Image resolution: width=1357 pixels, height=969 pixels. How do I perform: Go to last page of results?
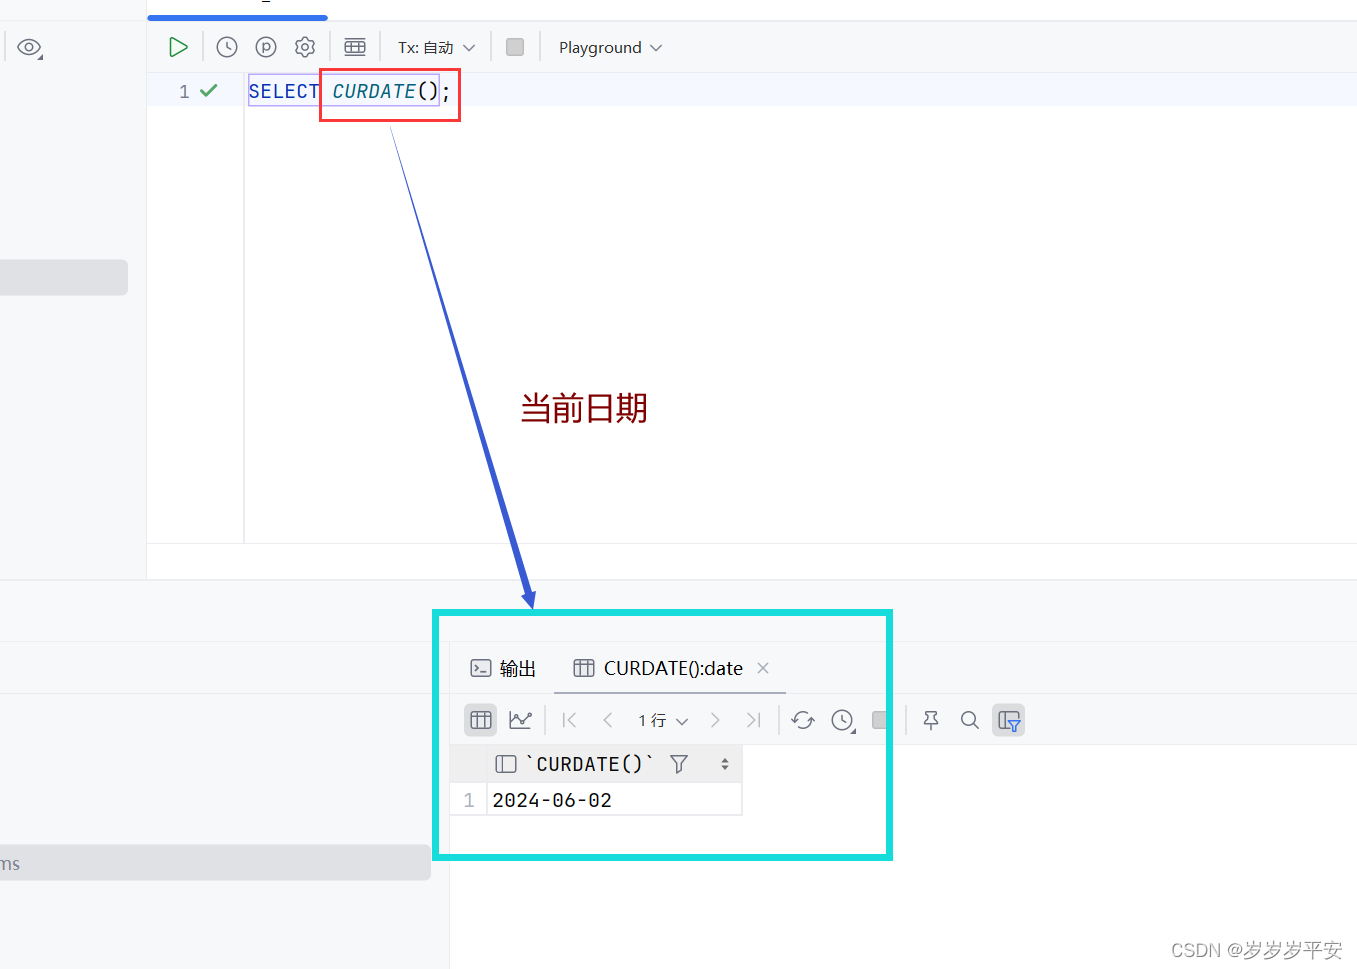[753, 720]
